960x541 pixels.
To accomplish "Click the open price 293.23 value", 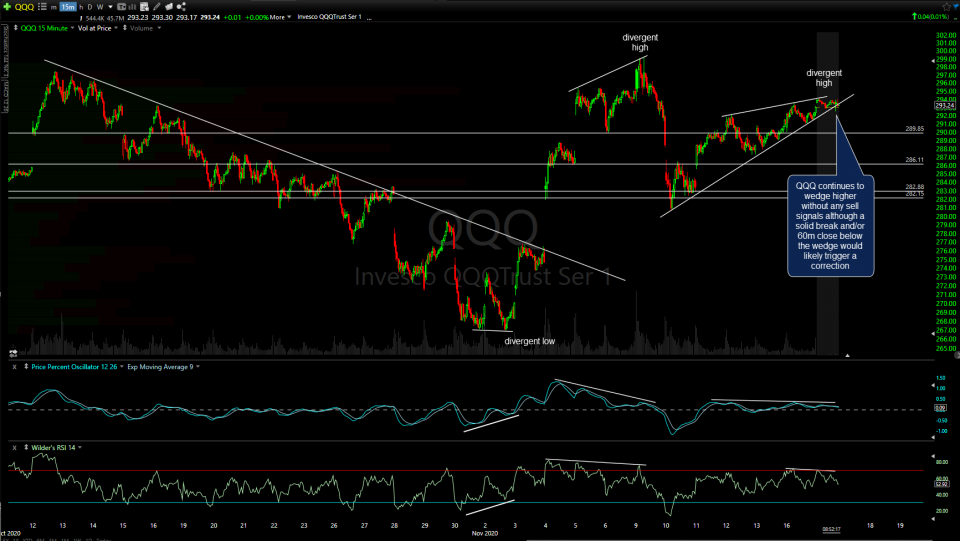I will [137, 18].
